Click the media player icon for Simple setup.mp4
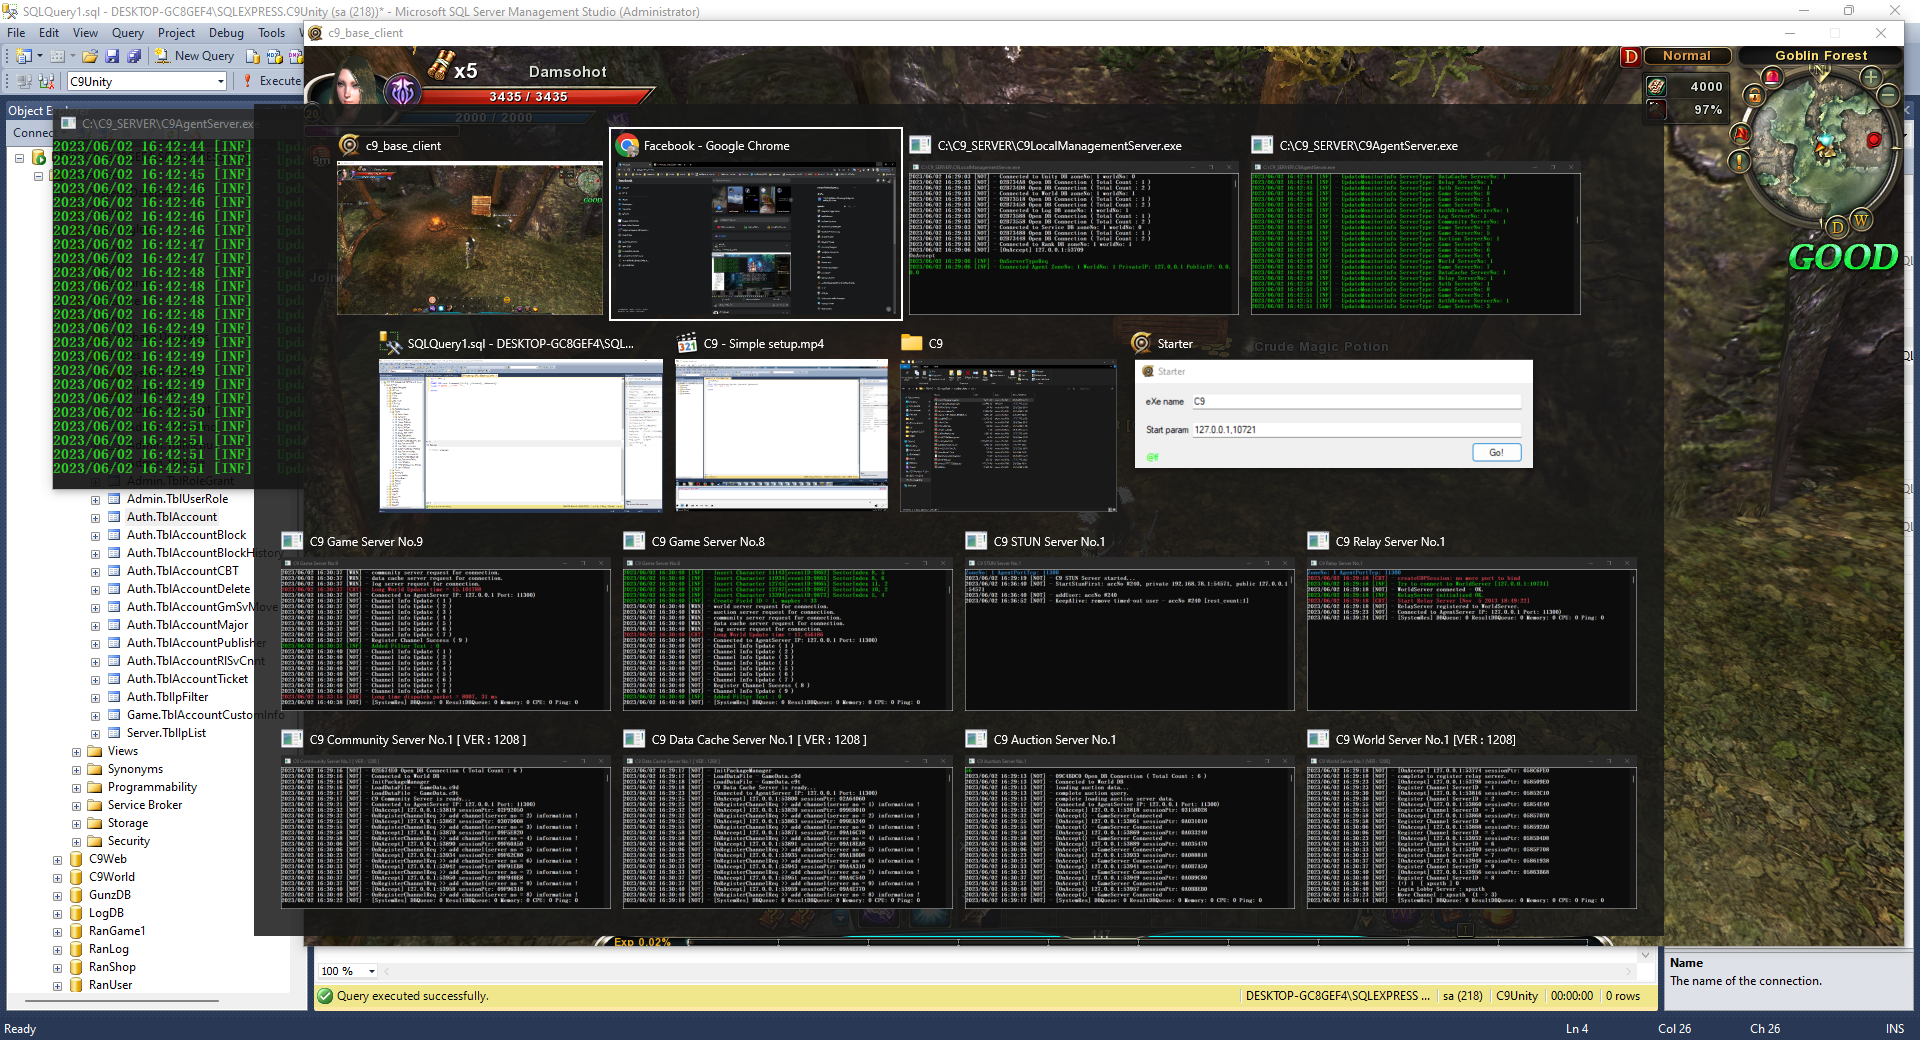The width and height of the screenshot is (1920, 1040). click(x=686, y=343)
